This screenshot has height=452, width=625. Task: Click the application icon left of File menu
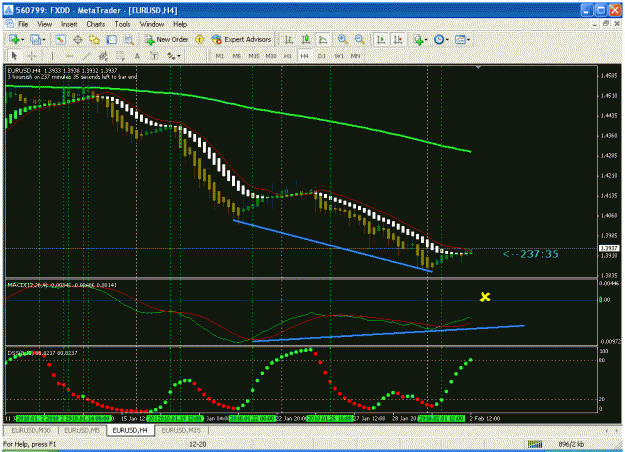pos(9,24)
